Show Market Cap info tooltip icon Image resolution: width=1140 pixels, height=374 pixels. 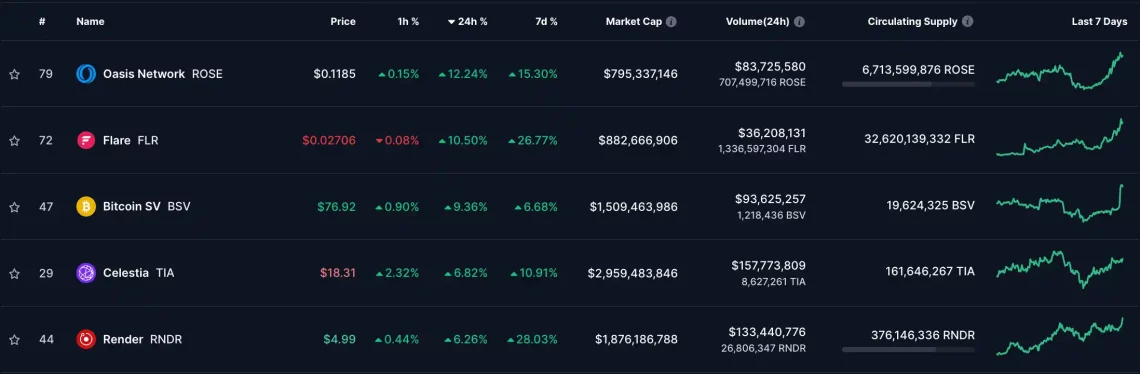pos(671,22)
